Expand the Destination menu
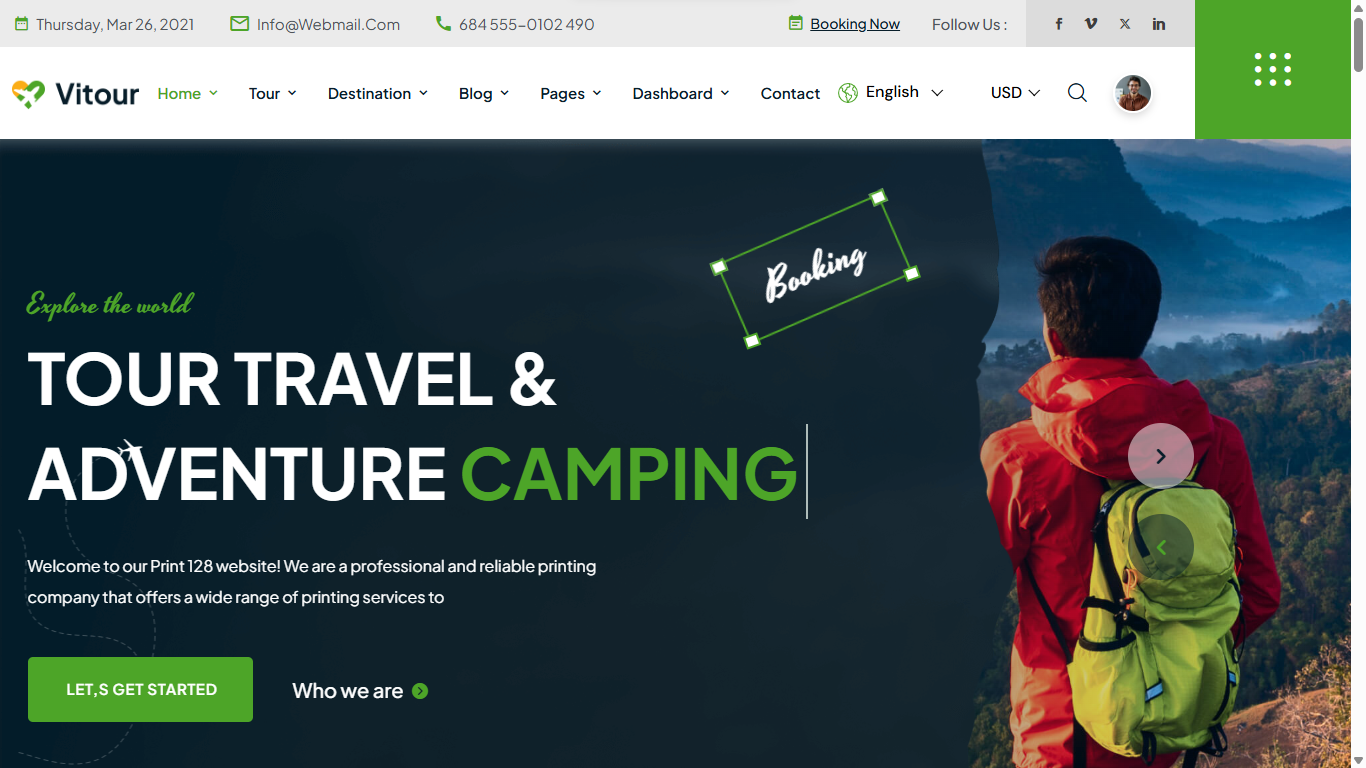The image size is (1366, 768). click(x=377, y=93)
